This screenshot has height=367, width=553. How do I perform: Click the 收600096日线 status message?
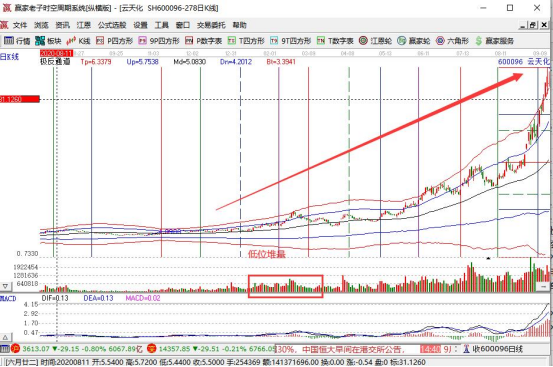(497, 349)
